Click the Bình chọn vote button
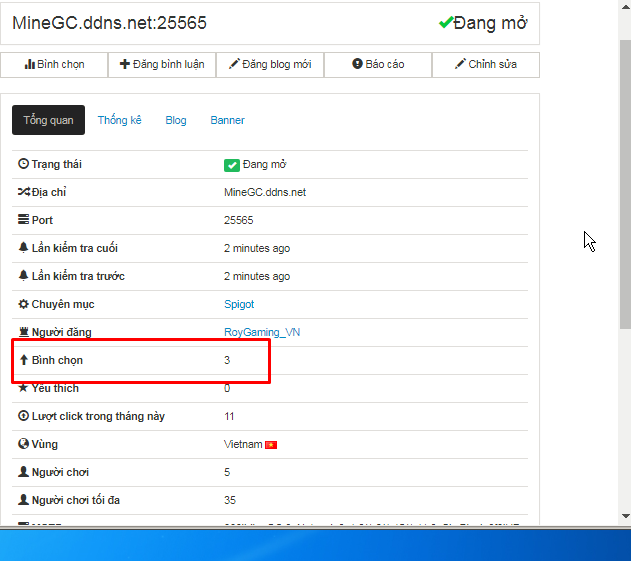The width and height of the screenshot is (631, 561). pos(54,64)
